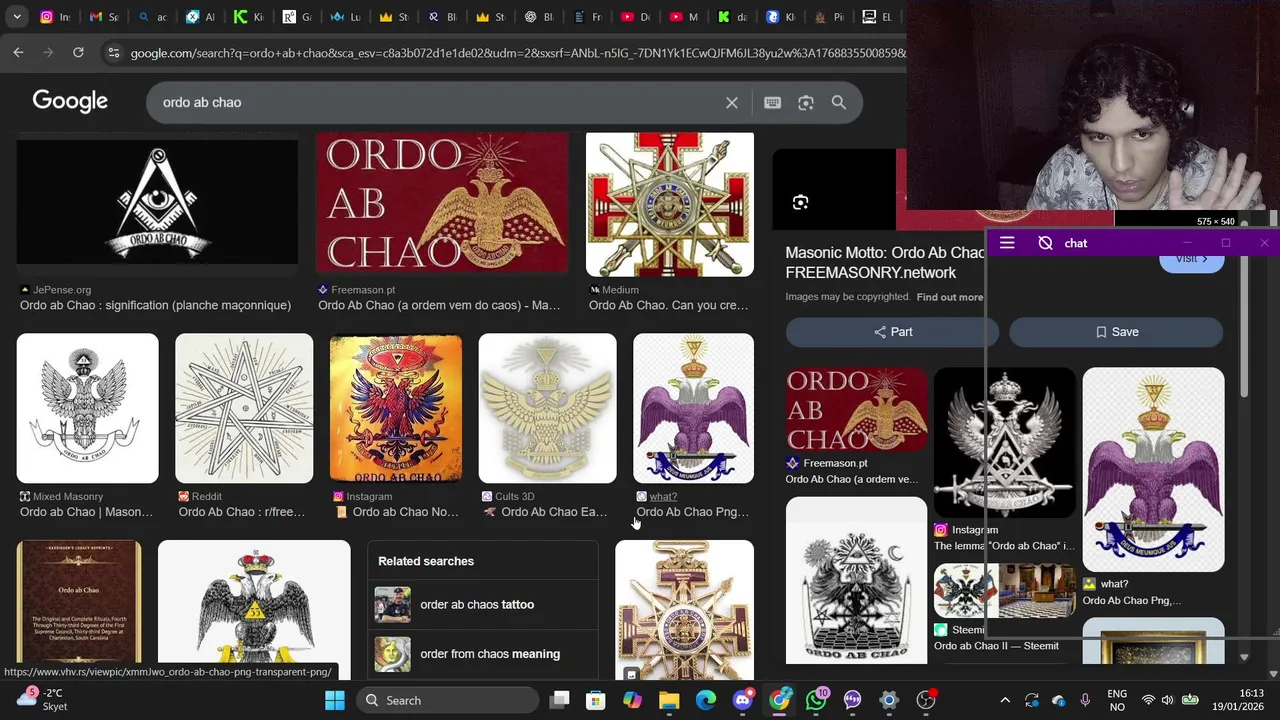Open the large purple eagle related image in side panel
The width and height of the screenshot is (1280, 720).
[1153, 470]
